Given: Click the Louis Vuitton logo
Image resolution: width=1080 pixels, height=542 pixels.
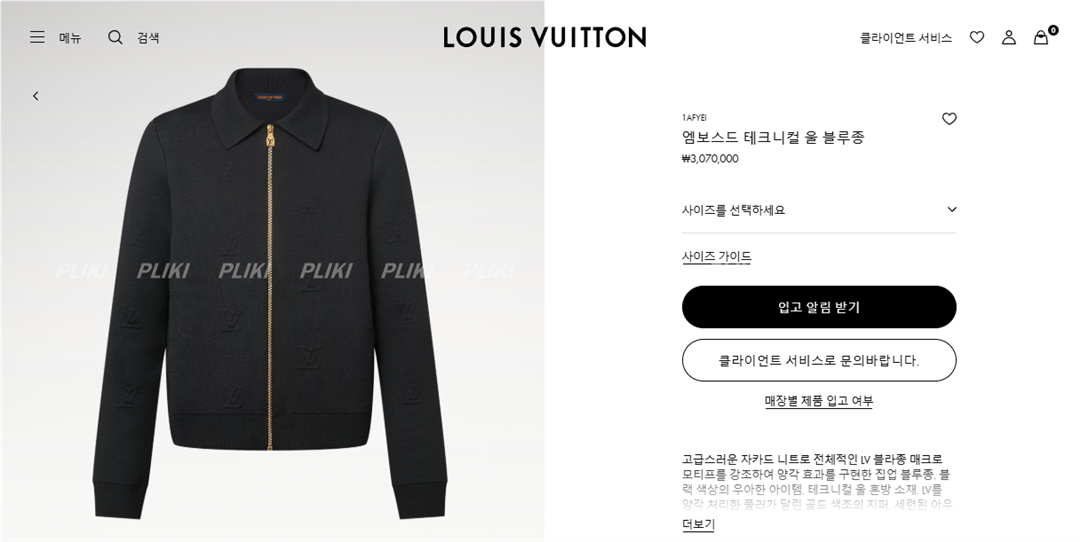Looking at the screenshot, I should point(544,37).
